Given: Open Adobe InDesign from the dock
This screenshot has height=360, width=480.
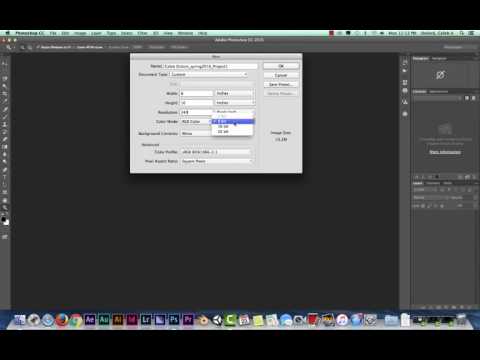Looking at the screenshot, I should point(132,320).
